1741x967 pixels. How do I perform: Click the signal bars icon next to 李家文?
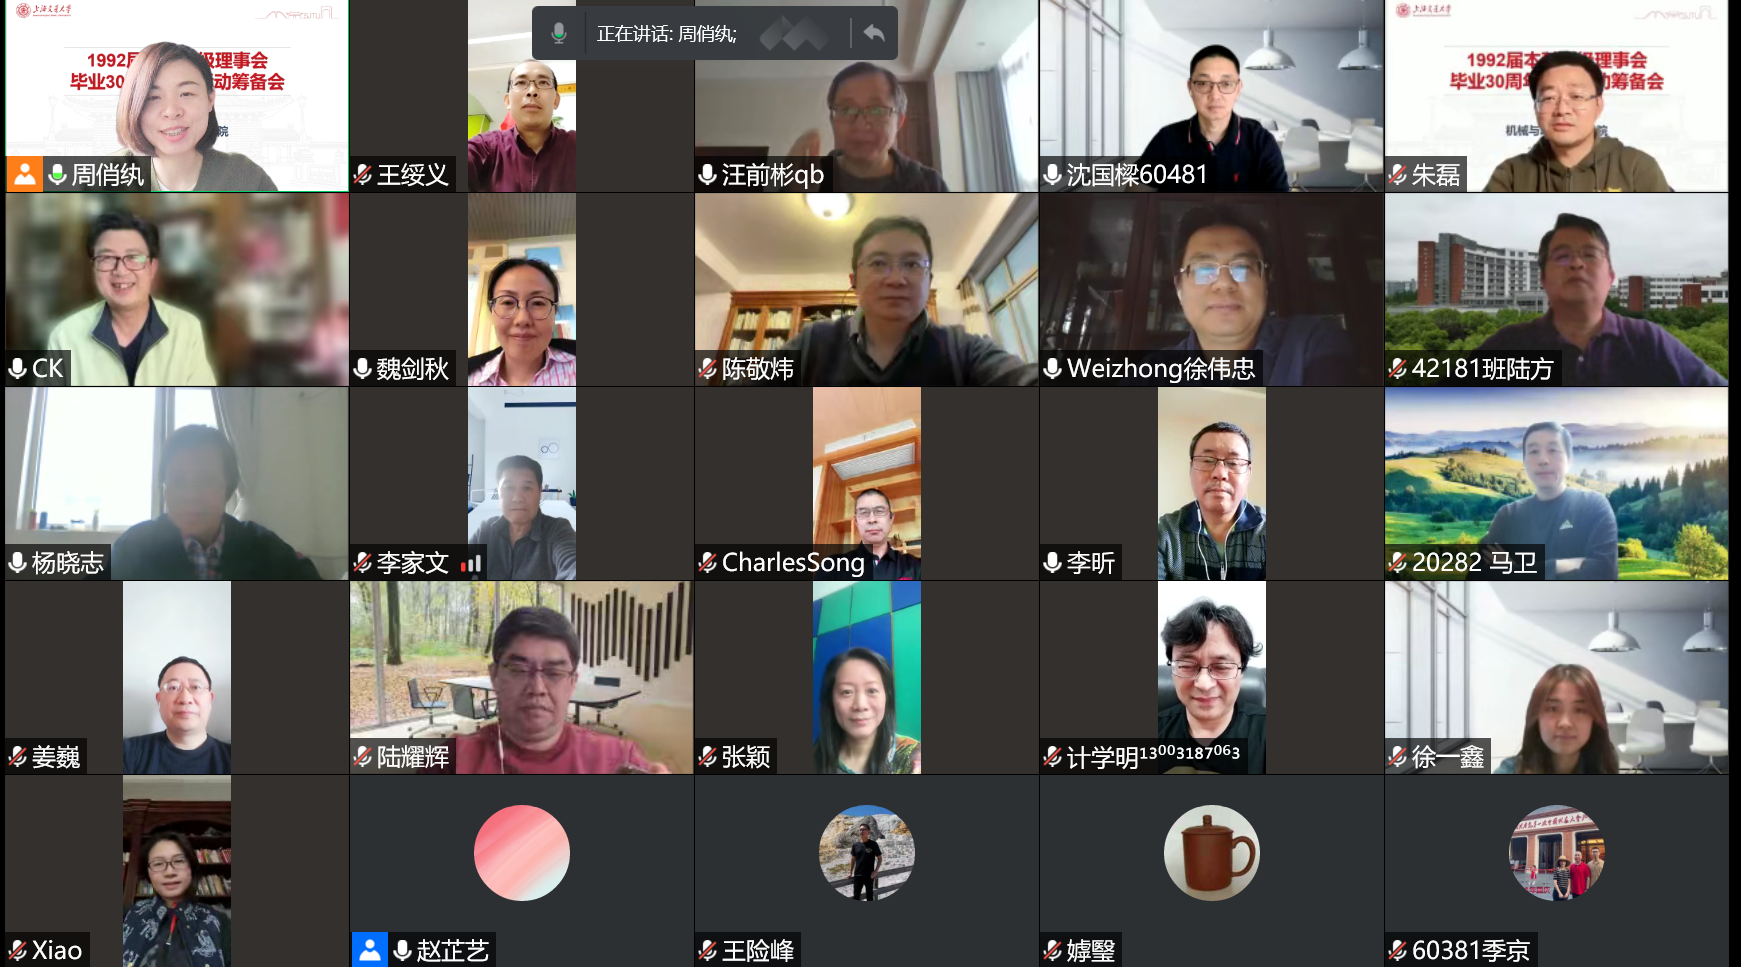pos(471,564)
